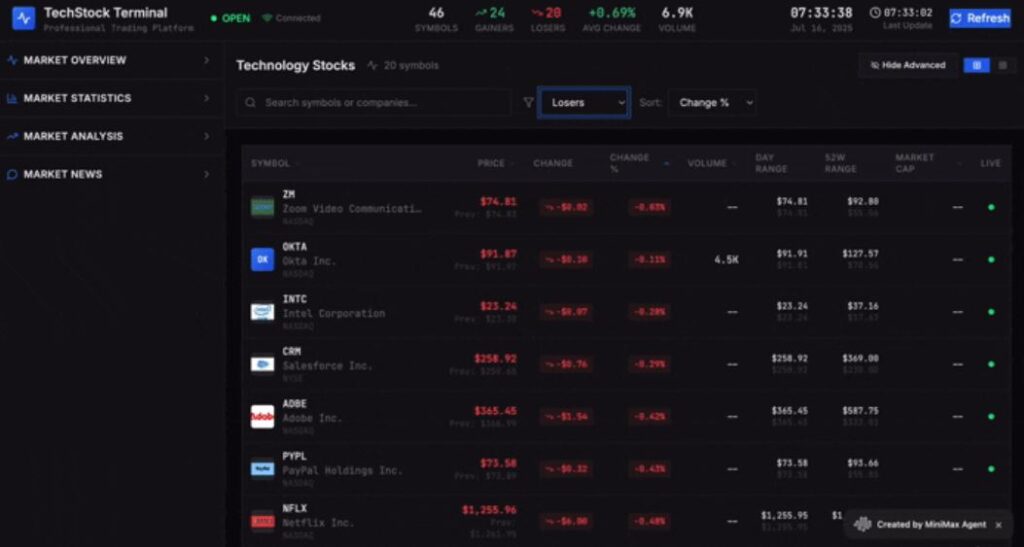1024x547 pixels.
Task: Click the search magnifier icon
Action: (250, 102)
